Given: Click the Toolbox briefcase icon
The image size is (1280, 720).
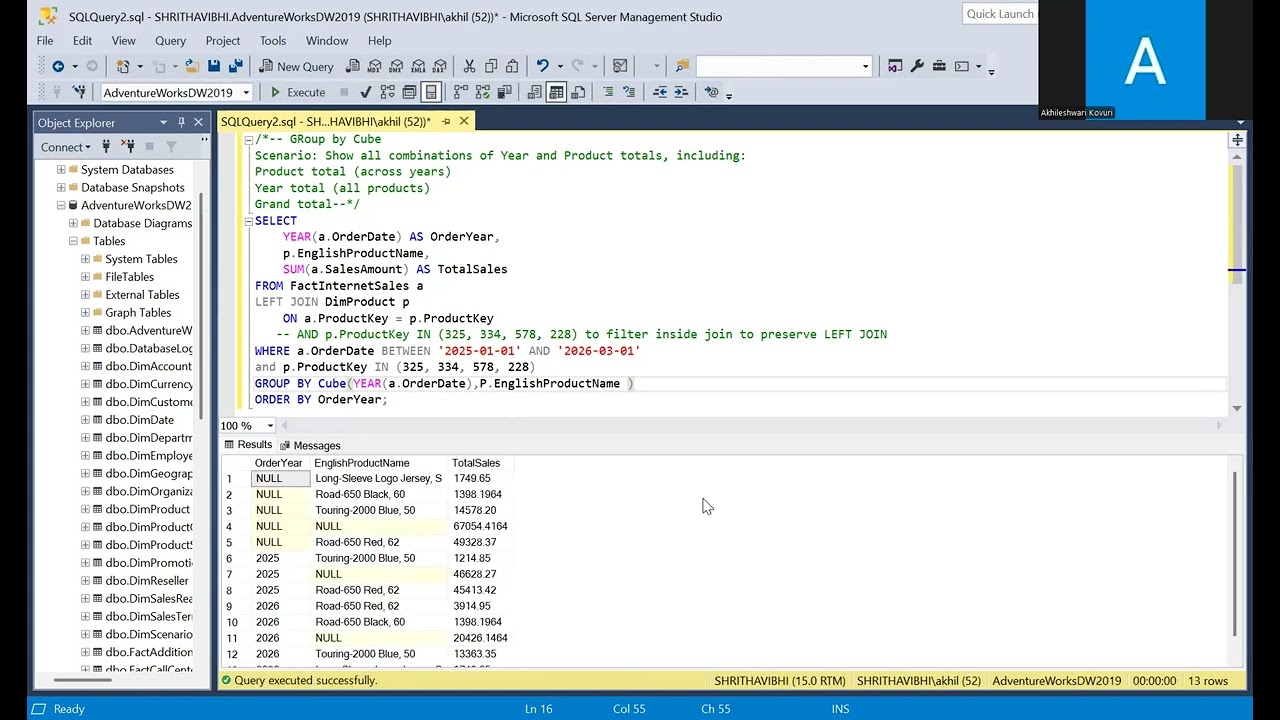Looking at the screenshot, I should [x=939, y=66].
